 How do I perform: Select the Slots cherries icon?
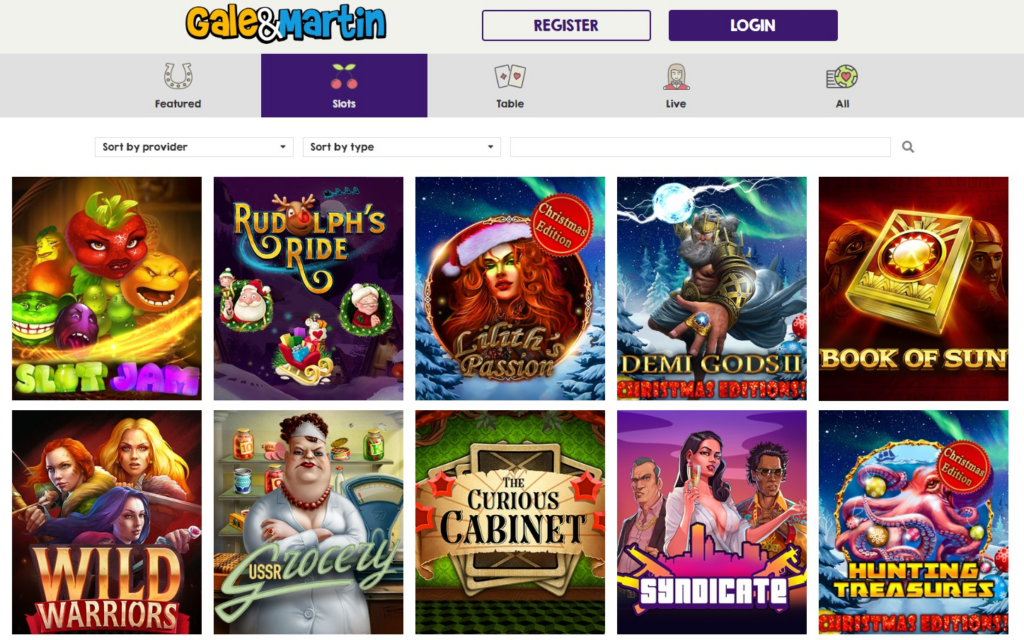344,76
